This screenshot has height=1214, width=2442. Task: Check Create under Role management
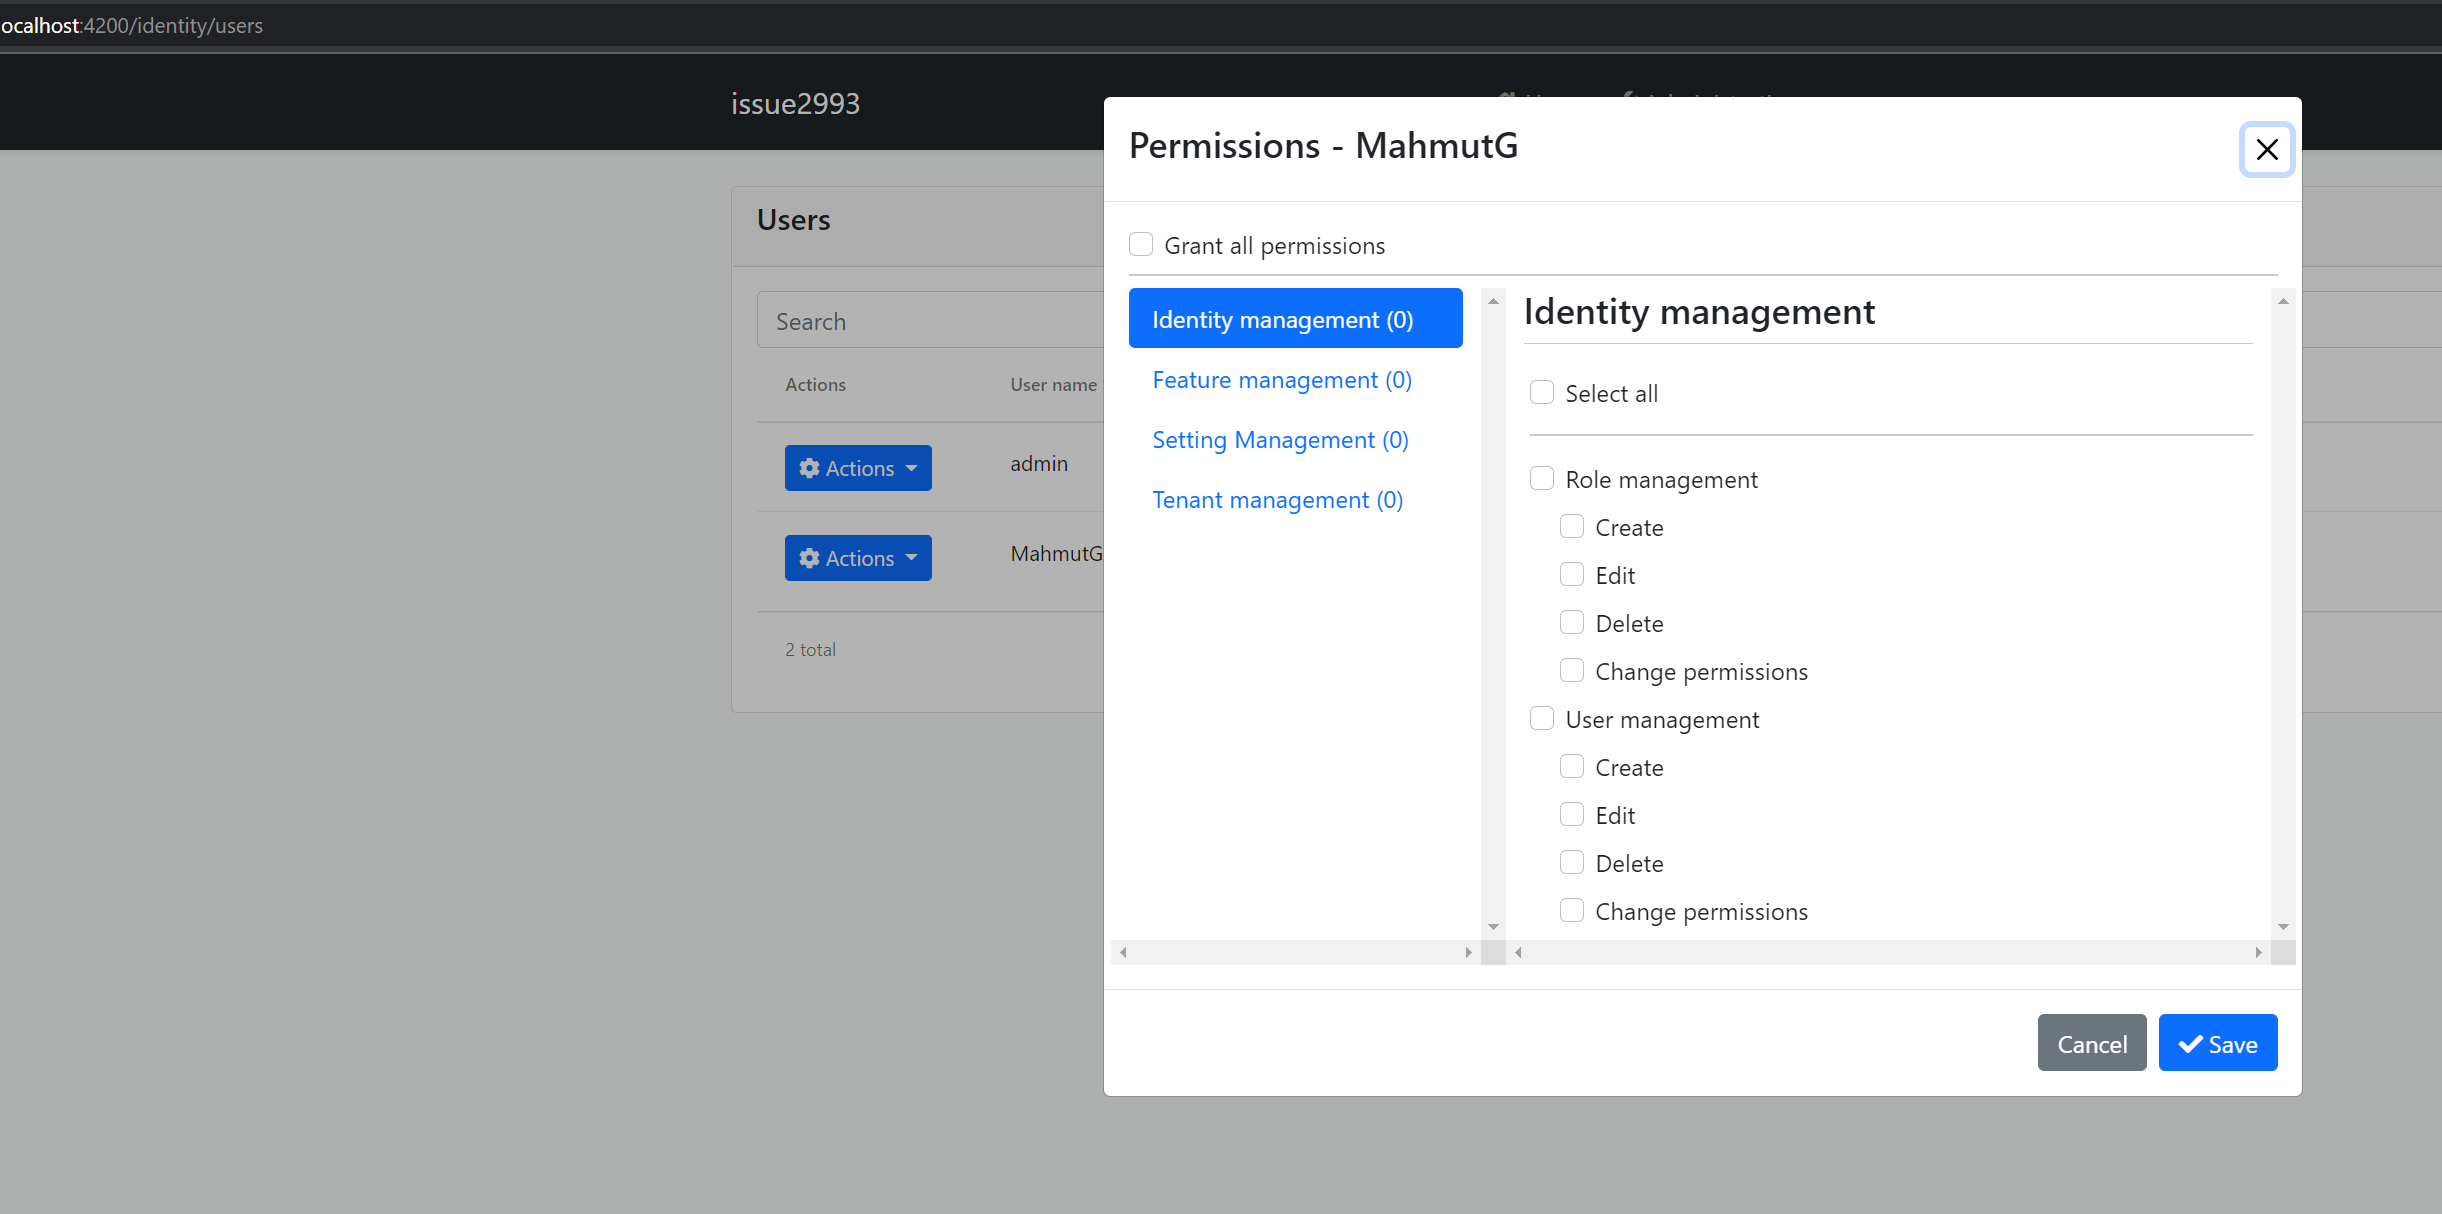coord(1572,526)
